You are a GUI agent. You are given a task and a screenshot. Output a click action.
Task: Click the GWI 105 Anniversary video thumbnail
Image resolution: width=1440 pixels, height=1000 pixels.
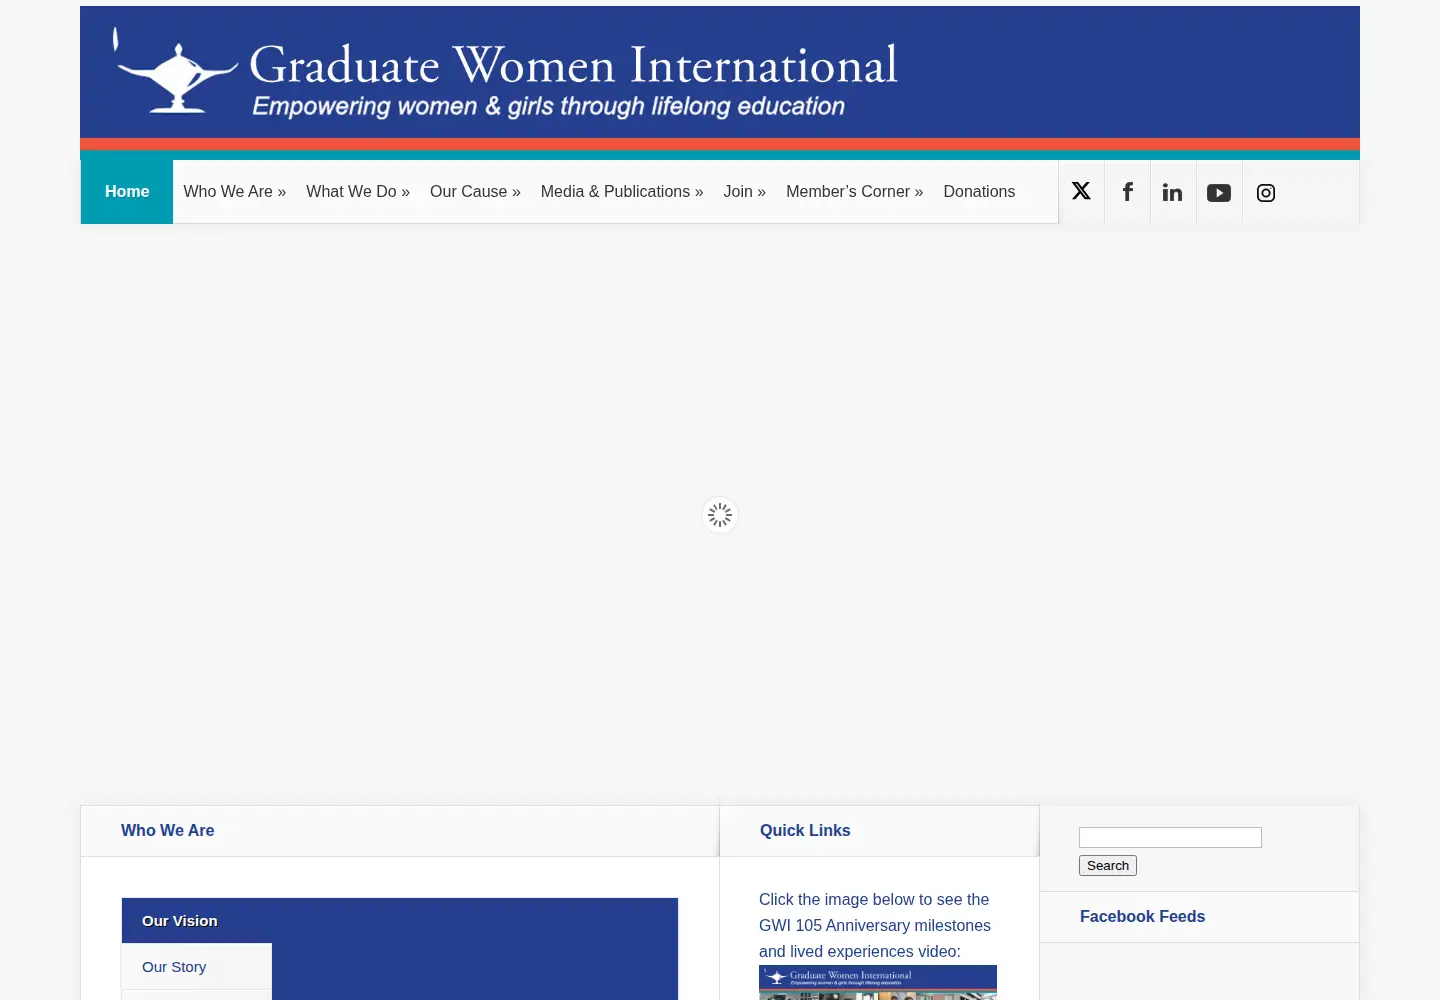click(878, 982)
